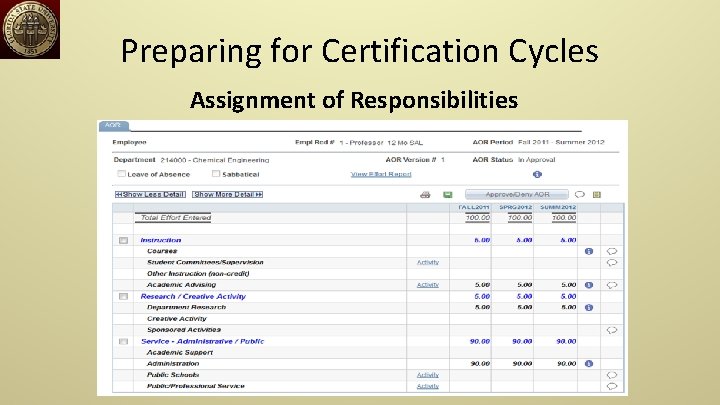
Task: Click the Florida State University seal logo
Action: pos(30,29)
